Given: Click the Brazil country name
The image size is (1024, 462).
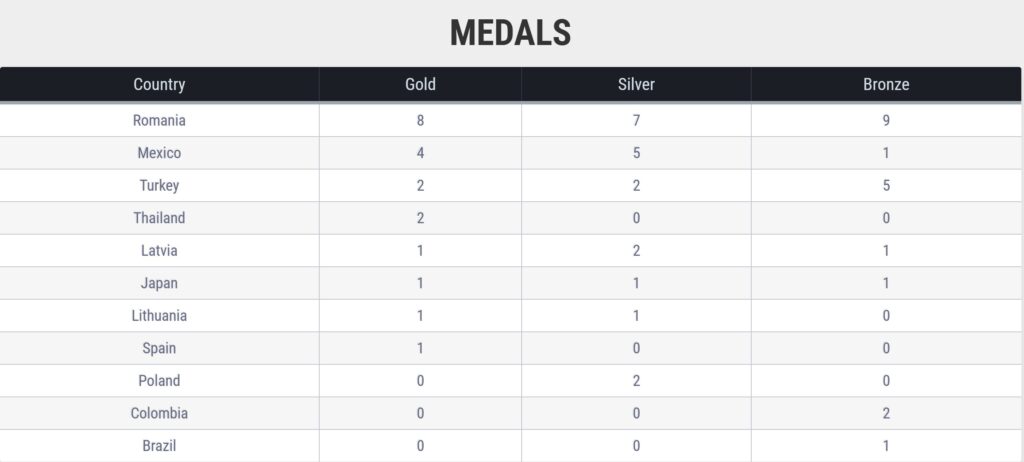Looking at the screenshot, I should (159, 446).
